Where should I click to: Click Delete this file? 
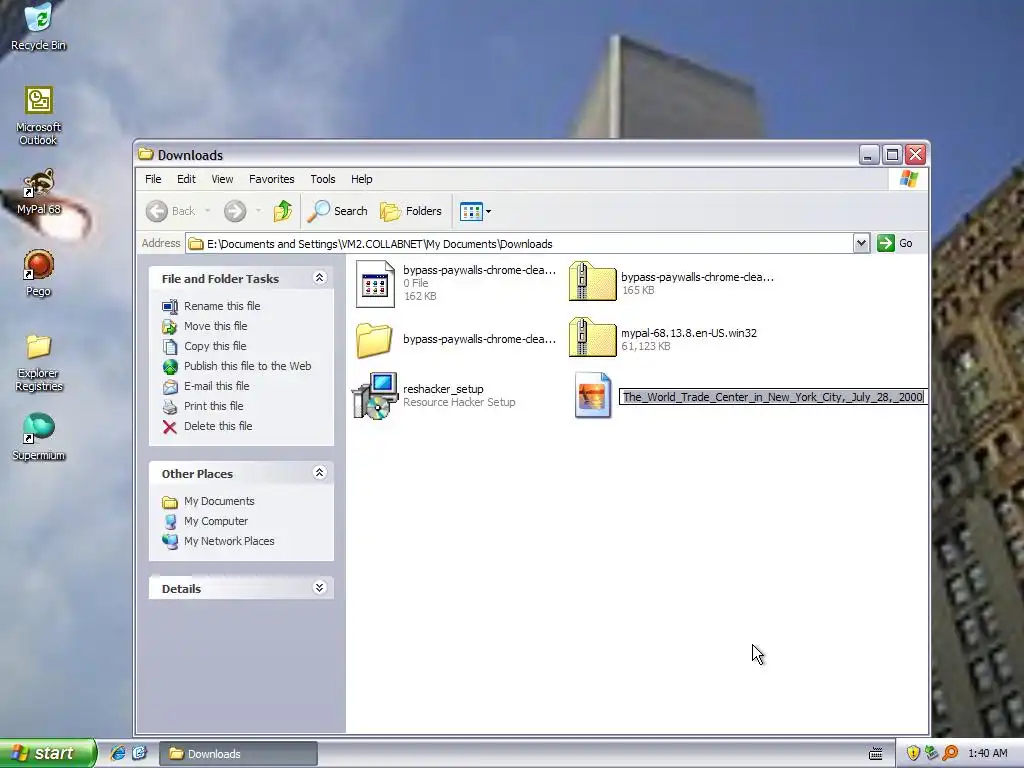point(217,426)
